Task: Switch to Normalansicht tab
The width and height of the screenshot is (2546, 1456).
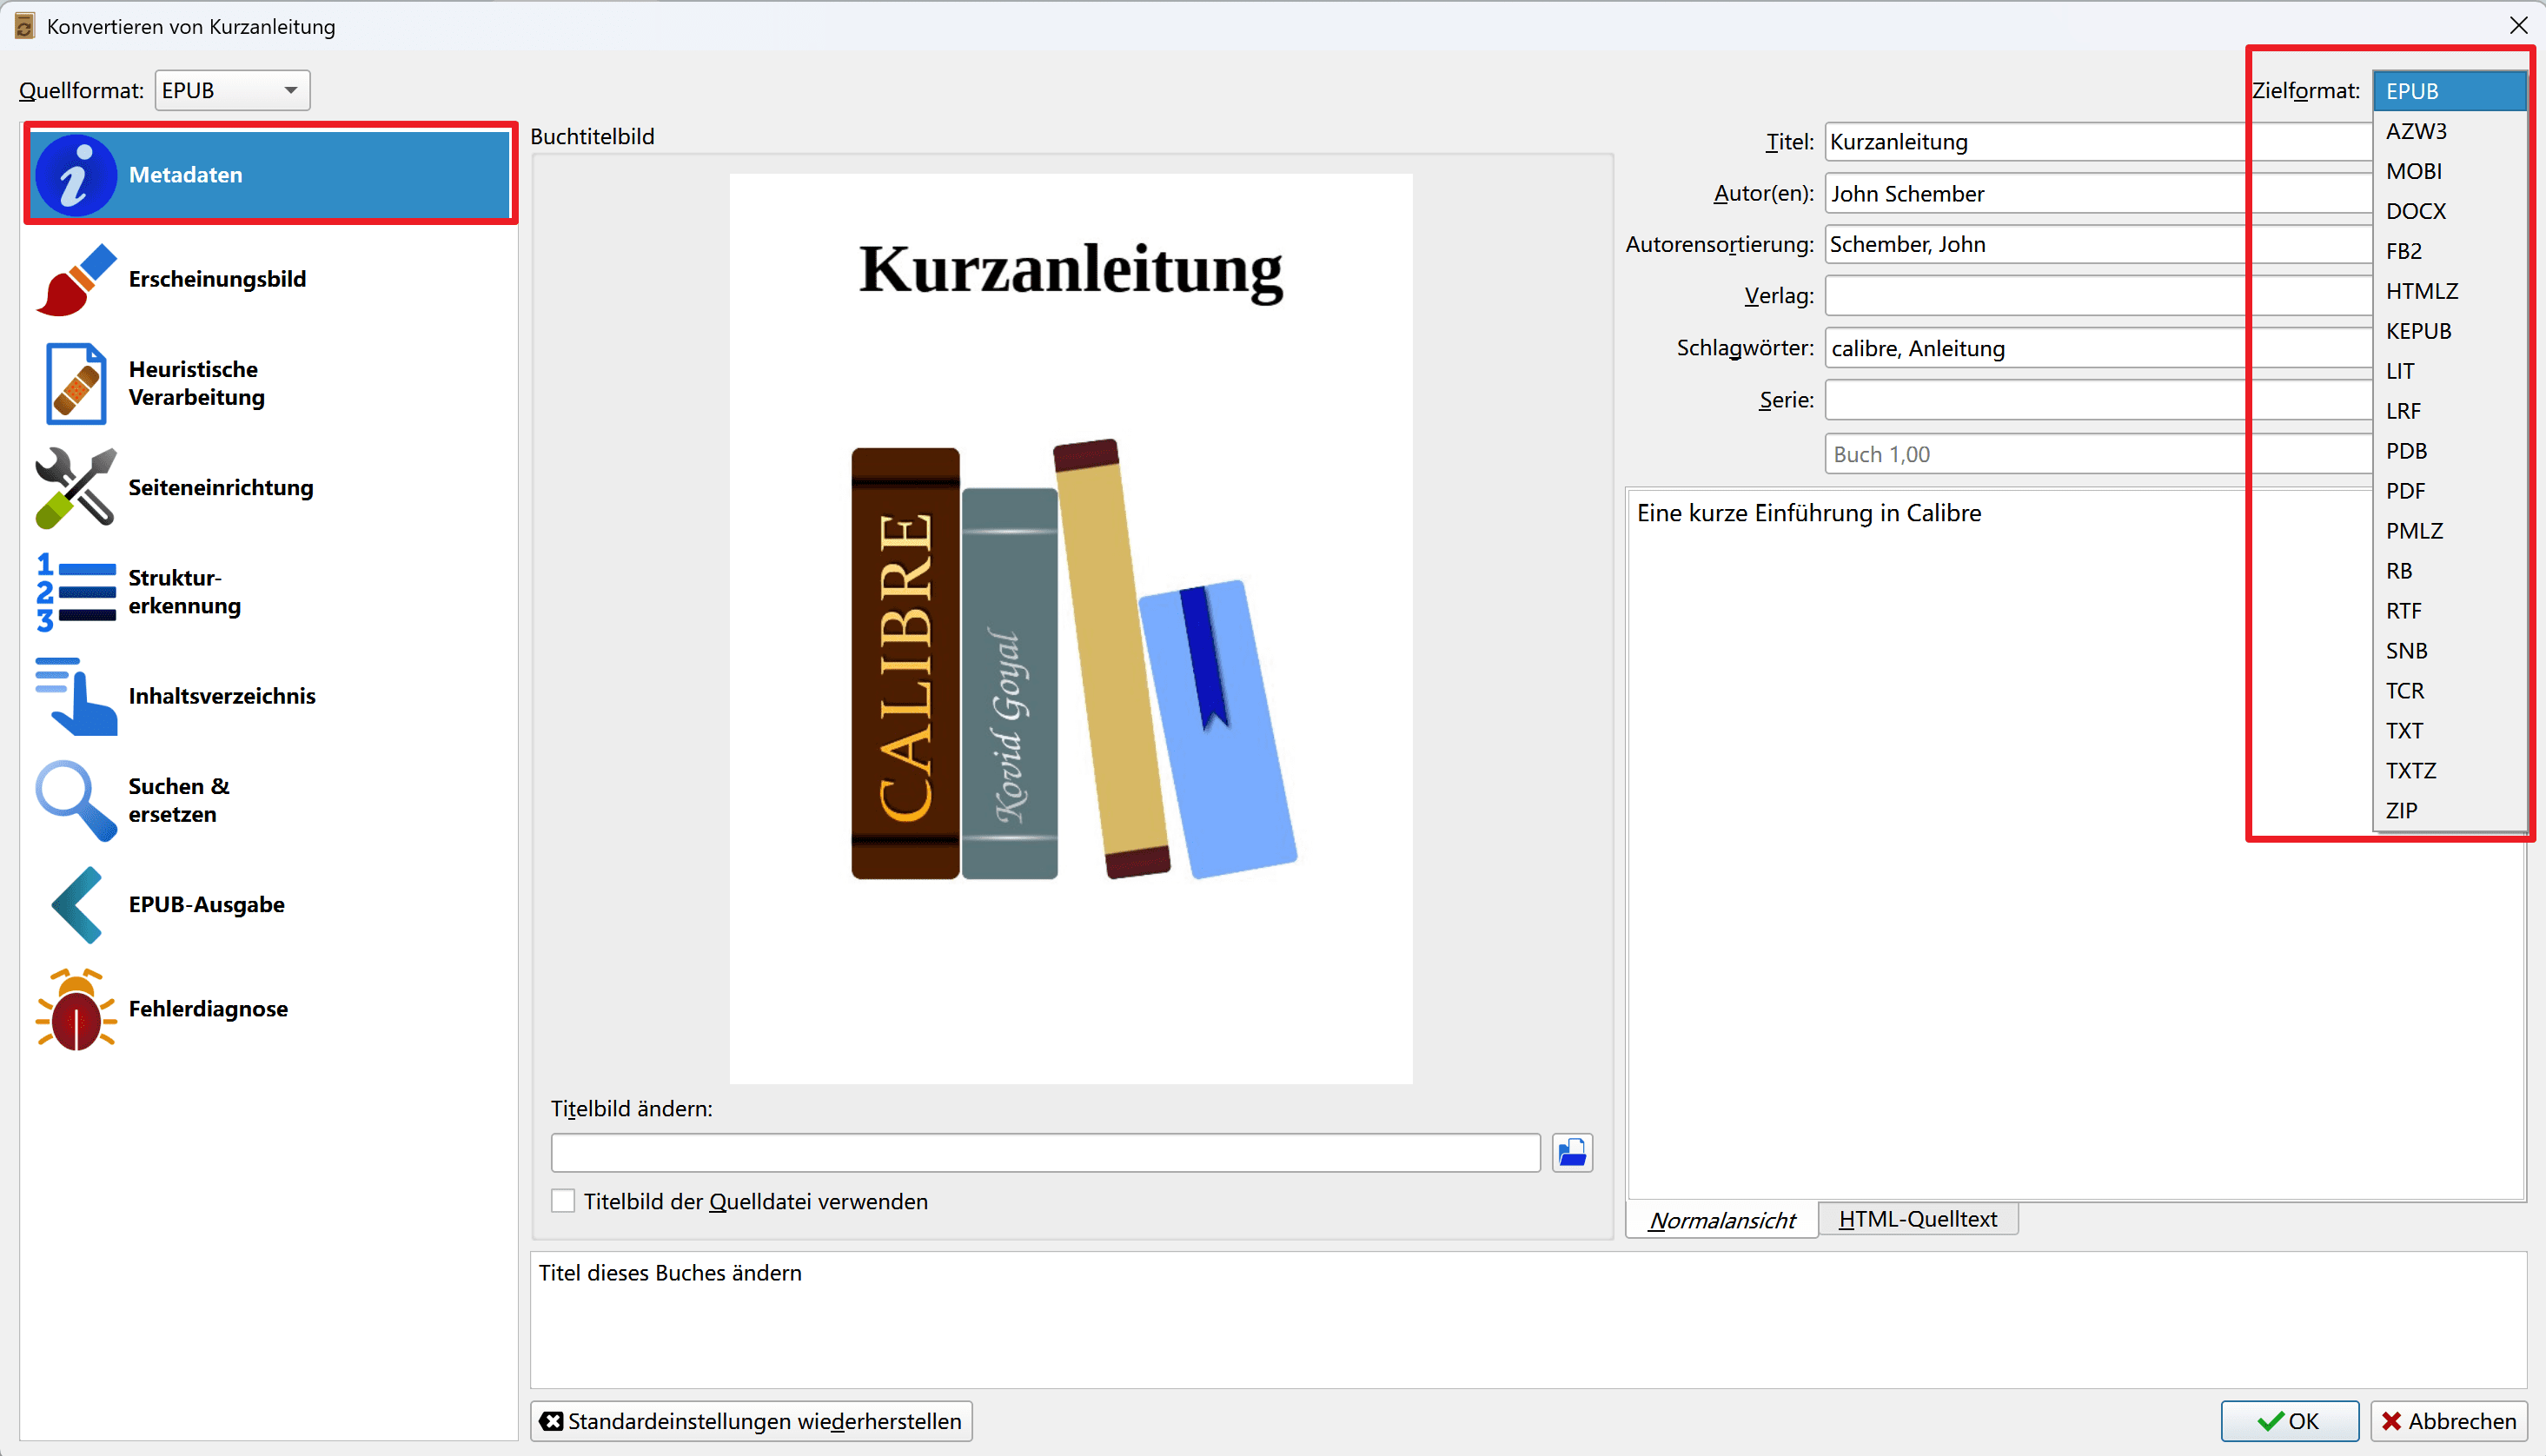Action: 1721,1220
